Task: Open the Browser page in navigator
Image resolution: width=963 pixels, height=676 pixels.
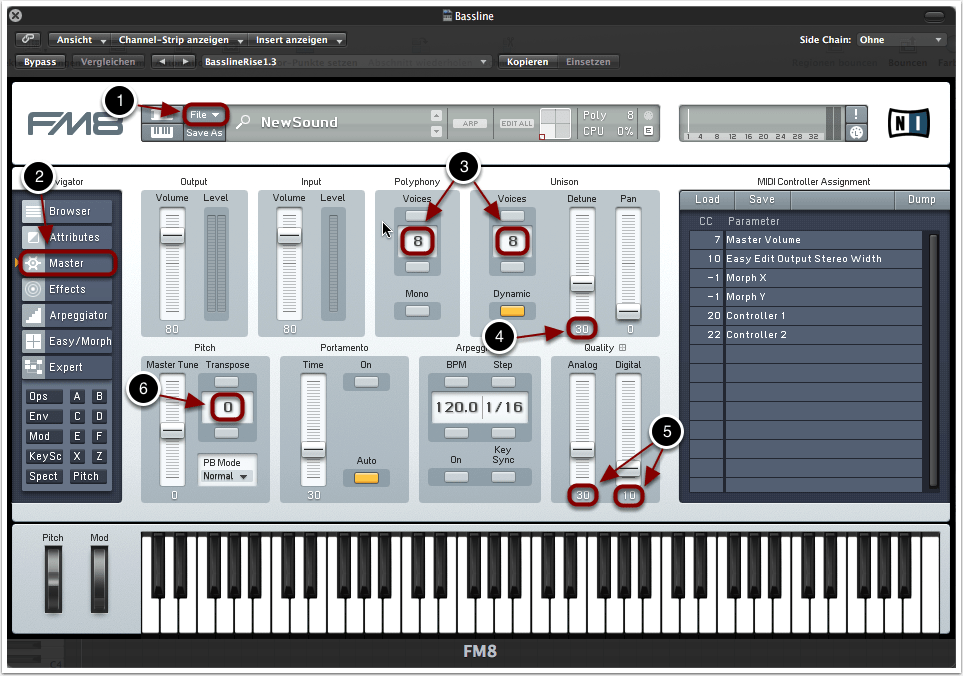Action: [67, 211]
